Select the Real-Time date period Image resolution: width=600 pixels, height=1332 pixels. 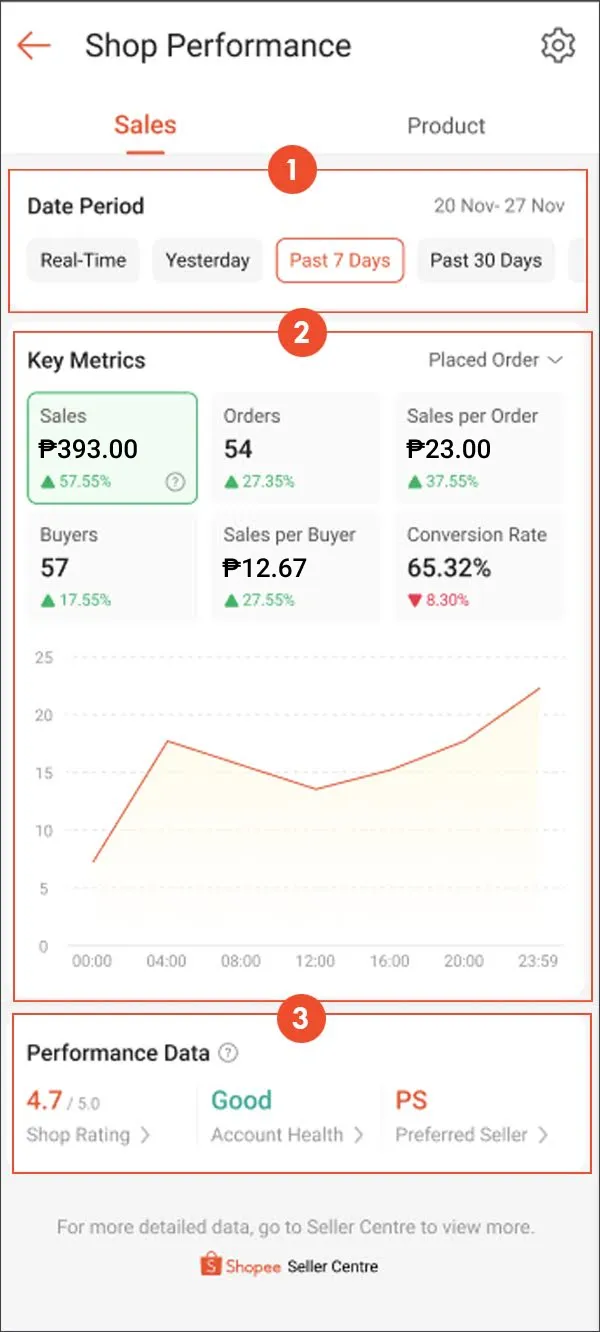(83, 261)
